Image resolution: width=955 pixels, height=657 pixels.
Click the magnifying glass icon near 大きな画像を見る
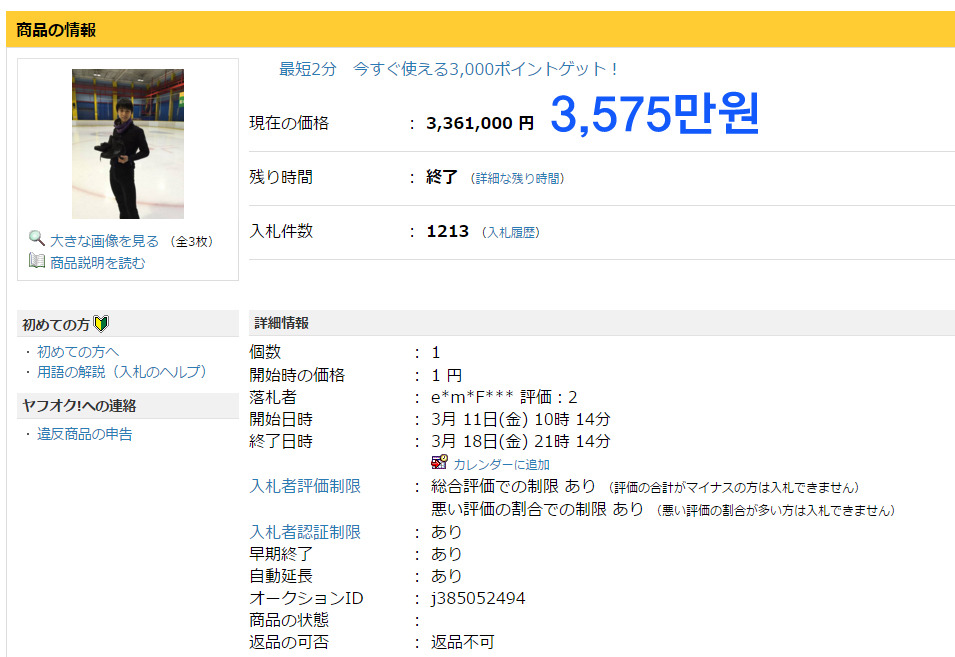click(x=37, y=238)
